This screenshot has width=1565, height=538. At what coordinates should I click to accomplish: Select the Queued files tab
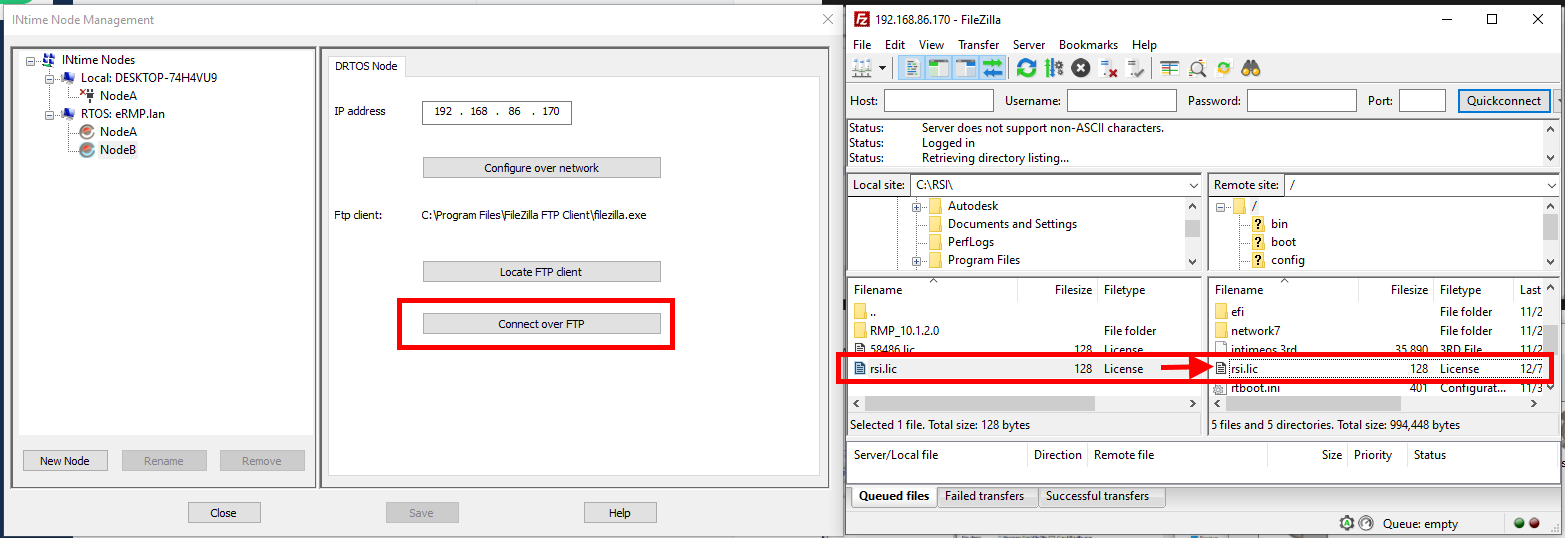(x=893, y=496)
